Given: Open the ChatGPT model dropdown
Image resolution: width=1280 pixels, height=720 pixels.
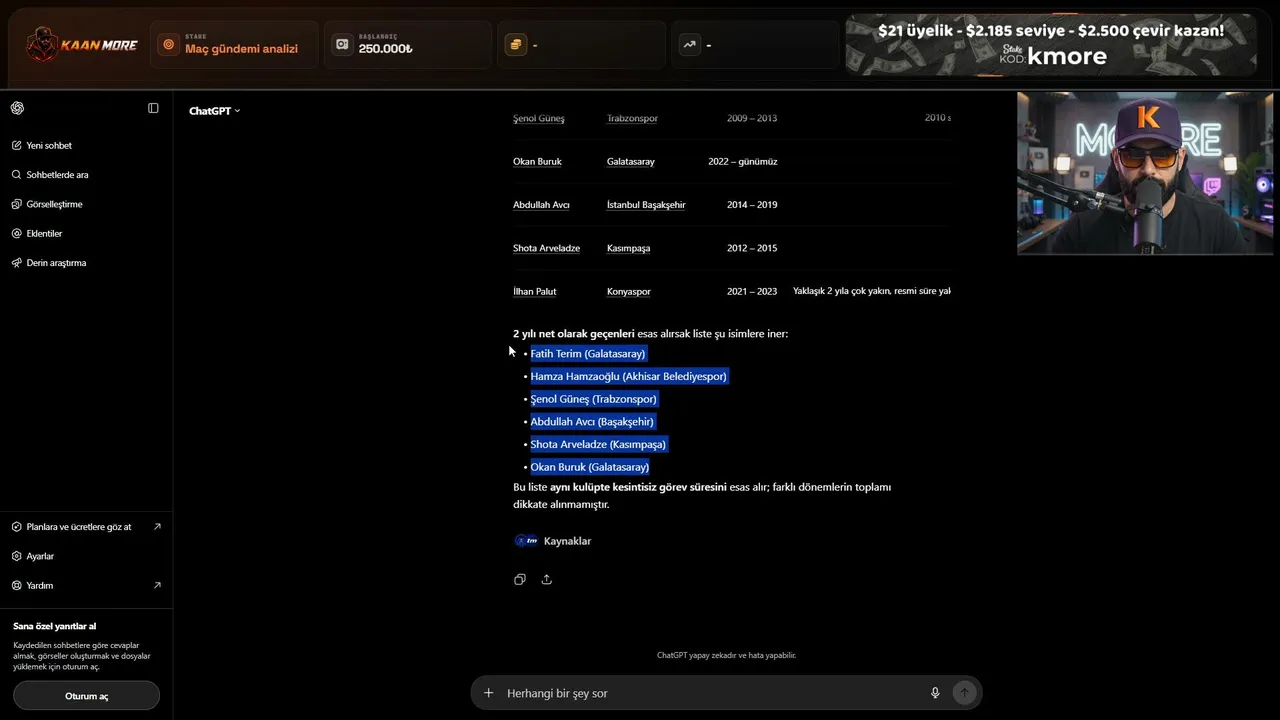Looking at the screenshot, I should click(214, 111).
